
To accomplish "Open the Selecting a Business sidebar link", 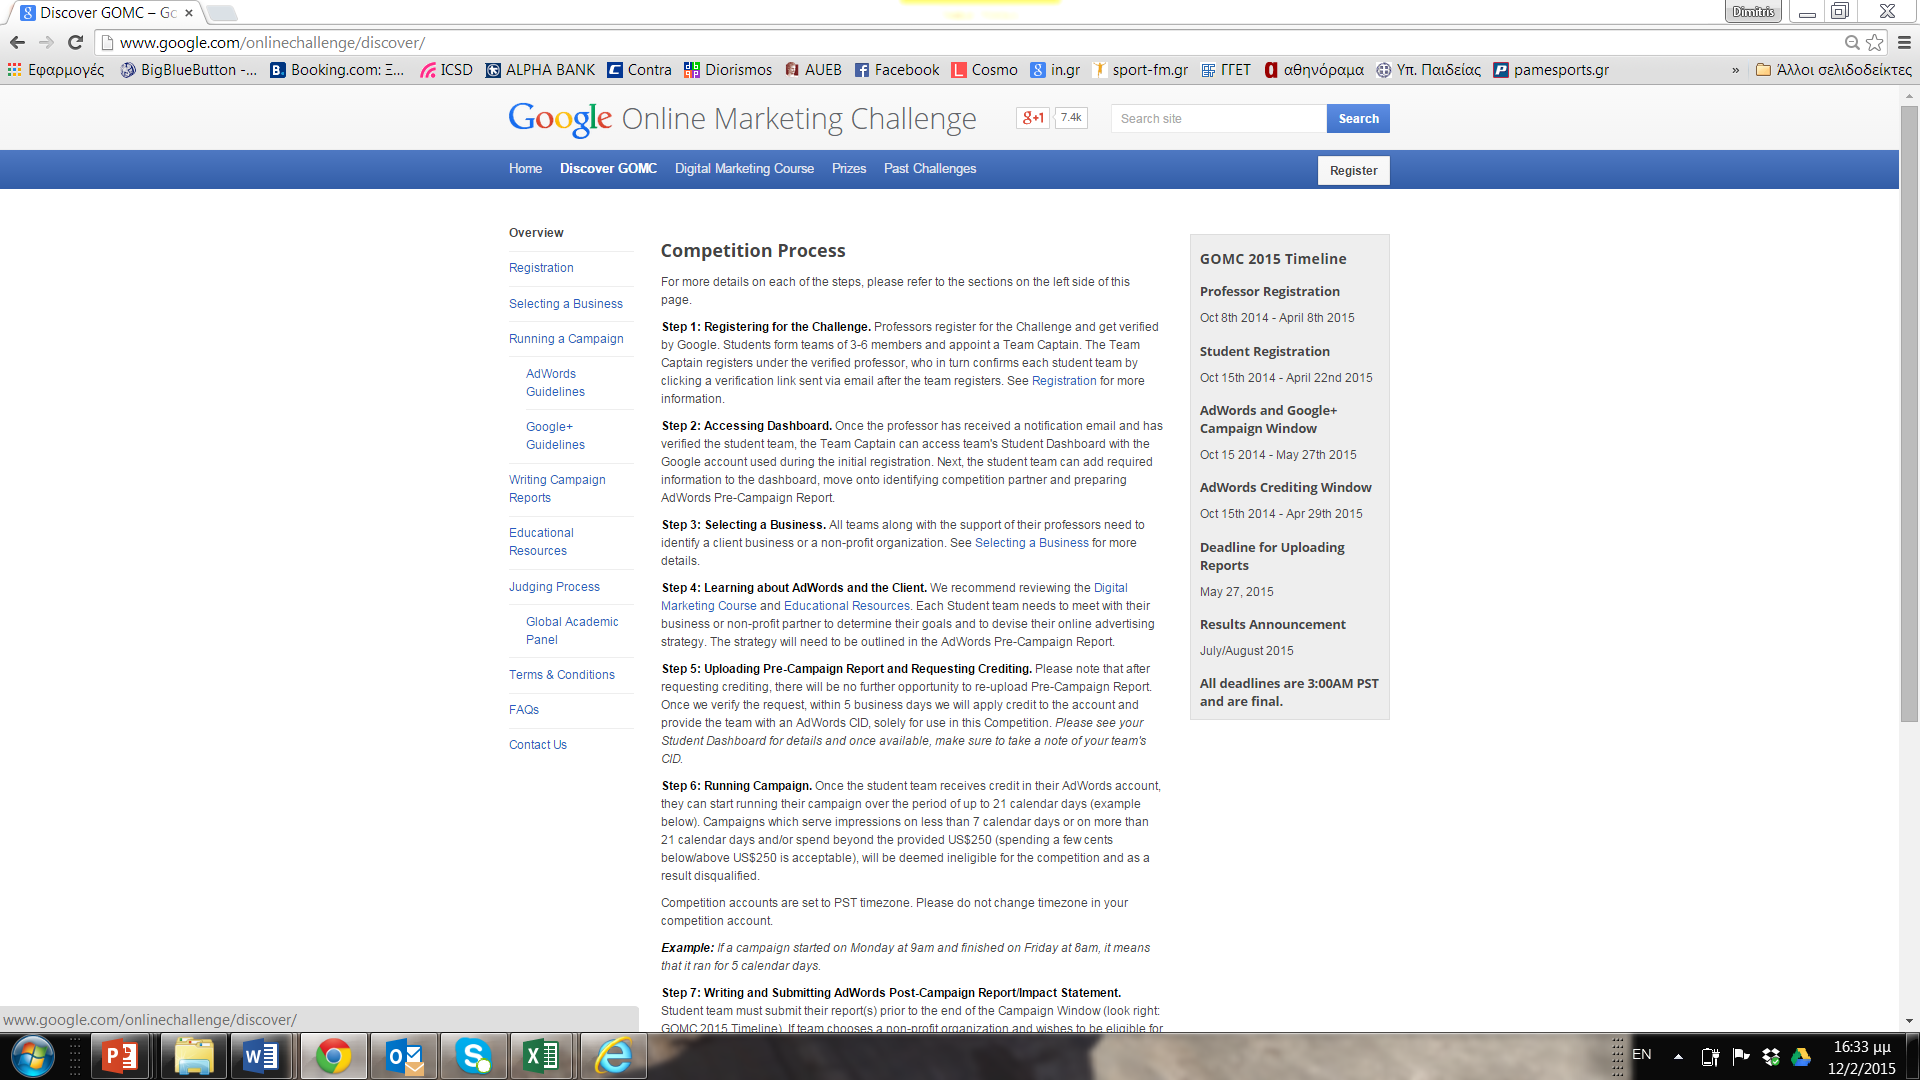I will click(566, 304).
